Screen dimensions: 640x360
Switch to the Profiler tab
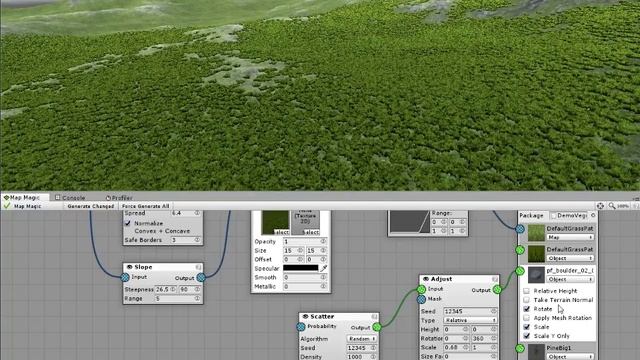coord(119,198)
